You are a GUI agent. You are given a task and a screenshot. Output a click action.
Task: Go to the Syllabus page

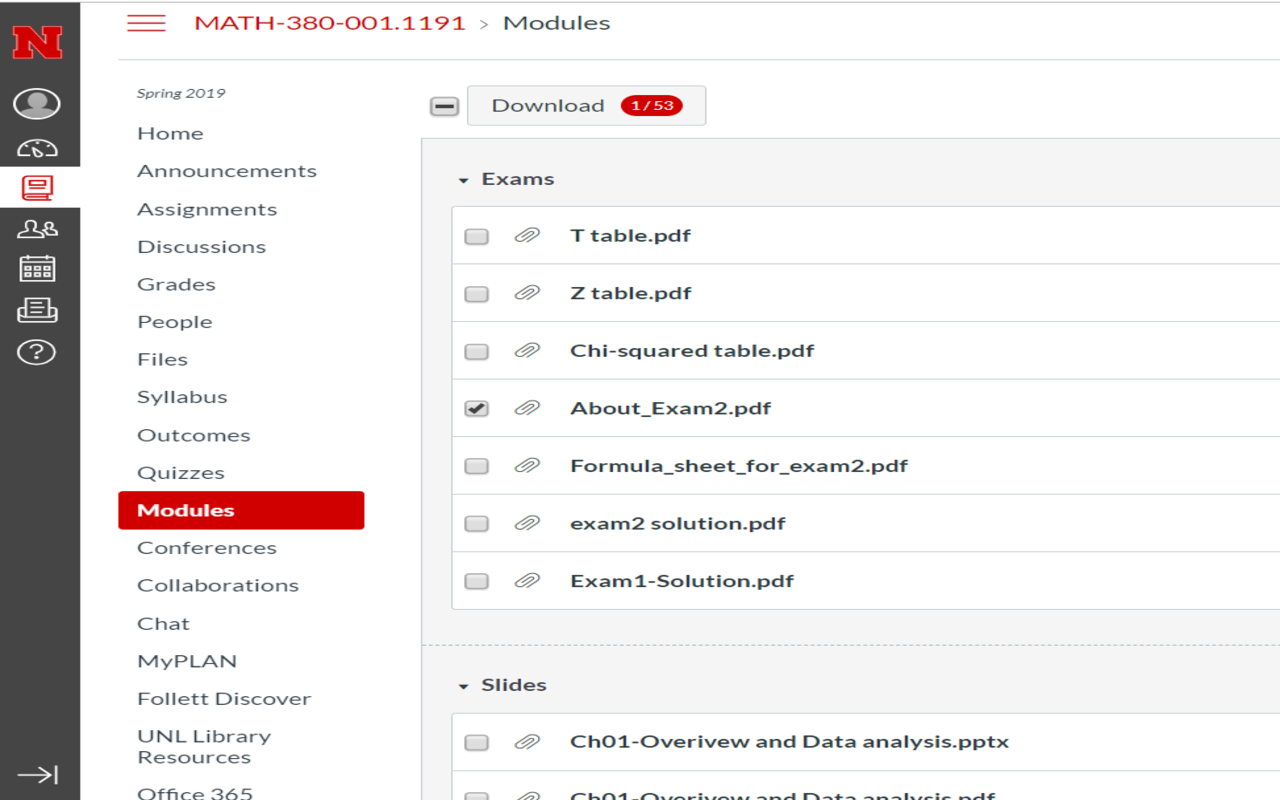point(181,396)
